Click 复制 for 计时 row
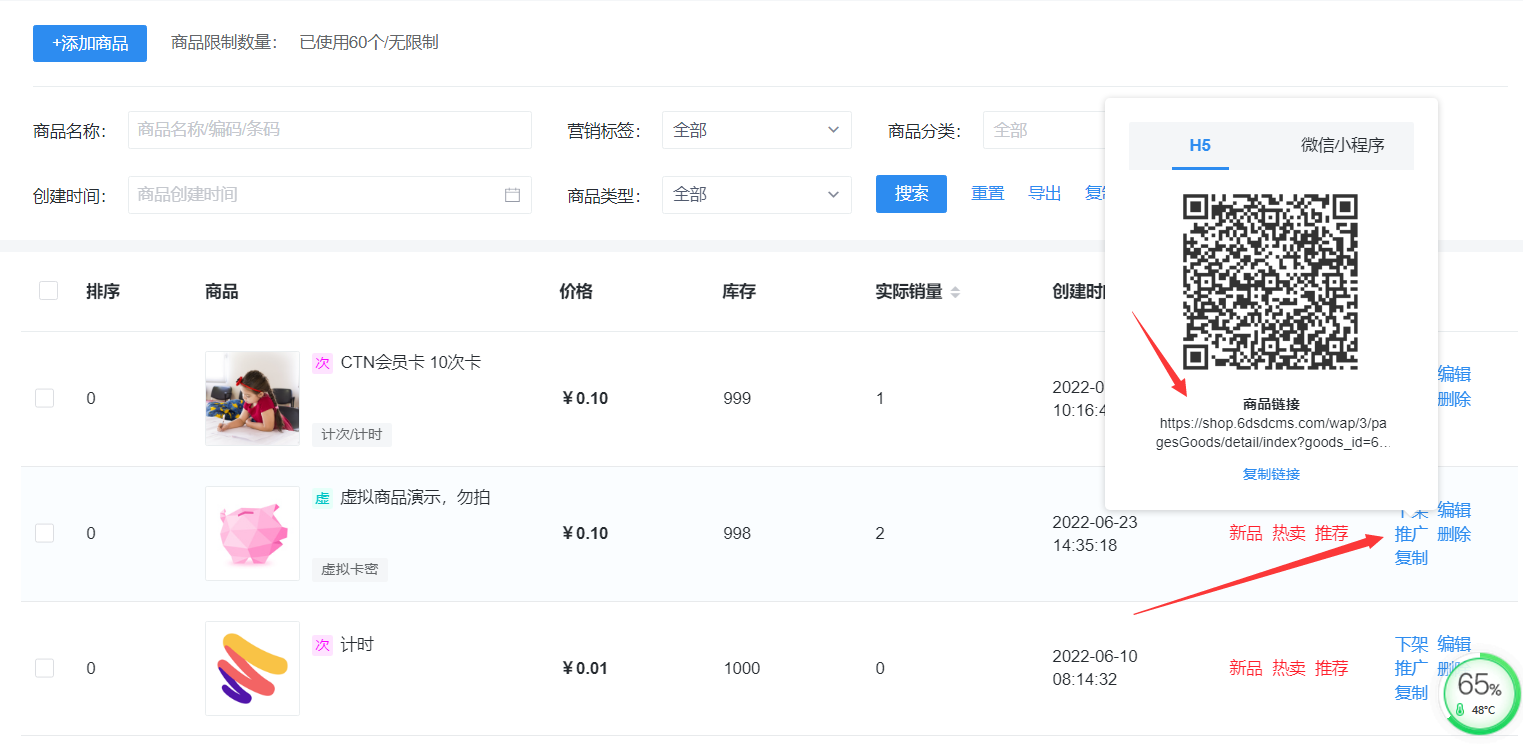 point(1411,692)
